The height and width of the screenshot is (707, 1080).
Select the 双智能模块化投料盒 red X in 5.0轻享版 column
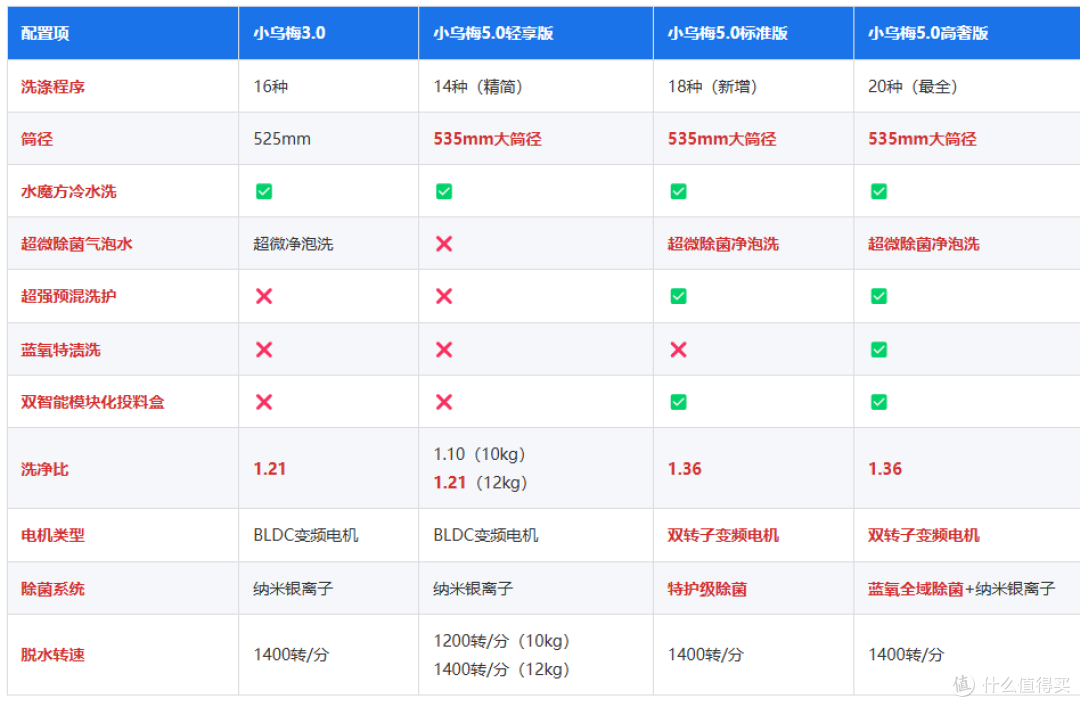(444, 402)
